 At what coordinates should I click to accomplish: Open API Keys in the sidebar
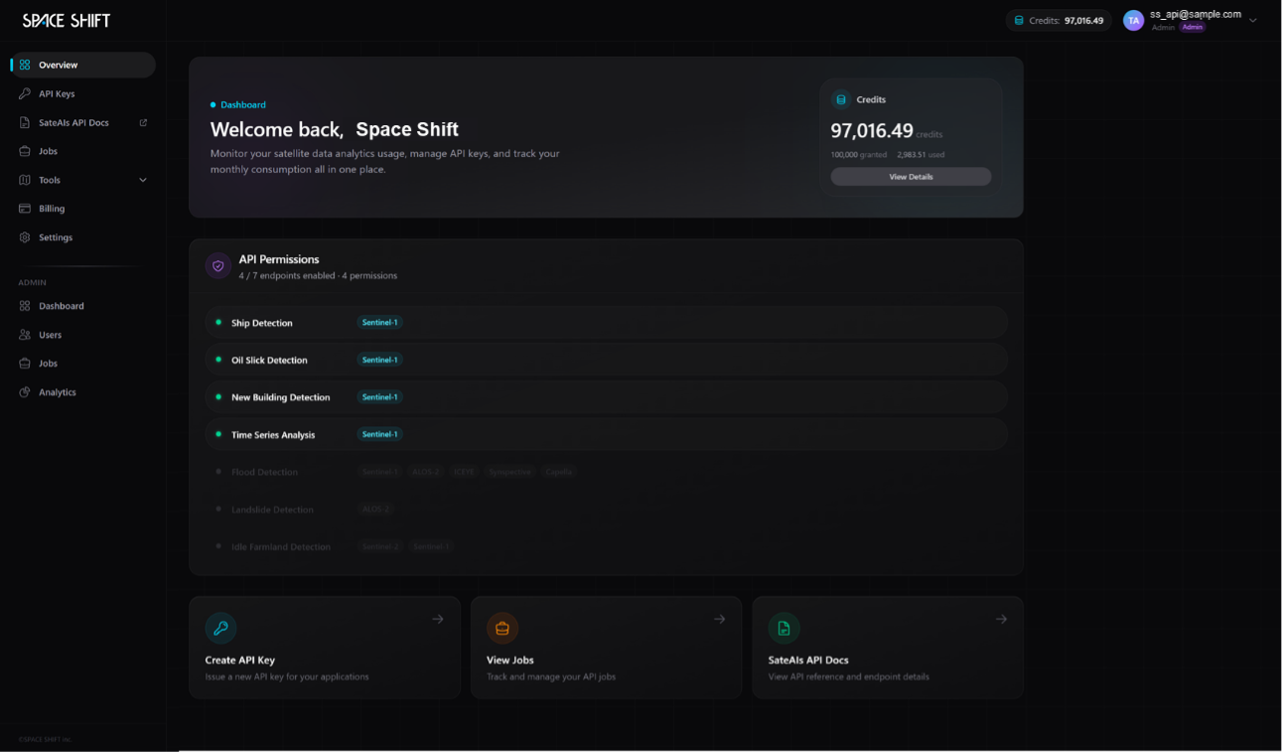[57, 94]
